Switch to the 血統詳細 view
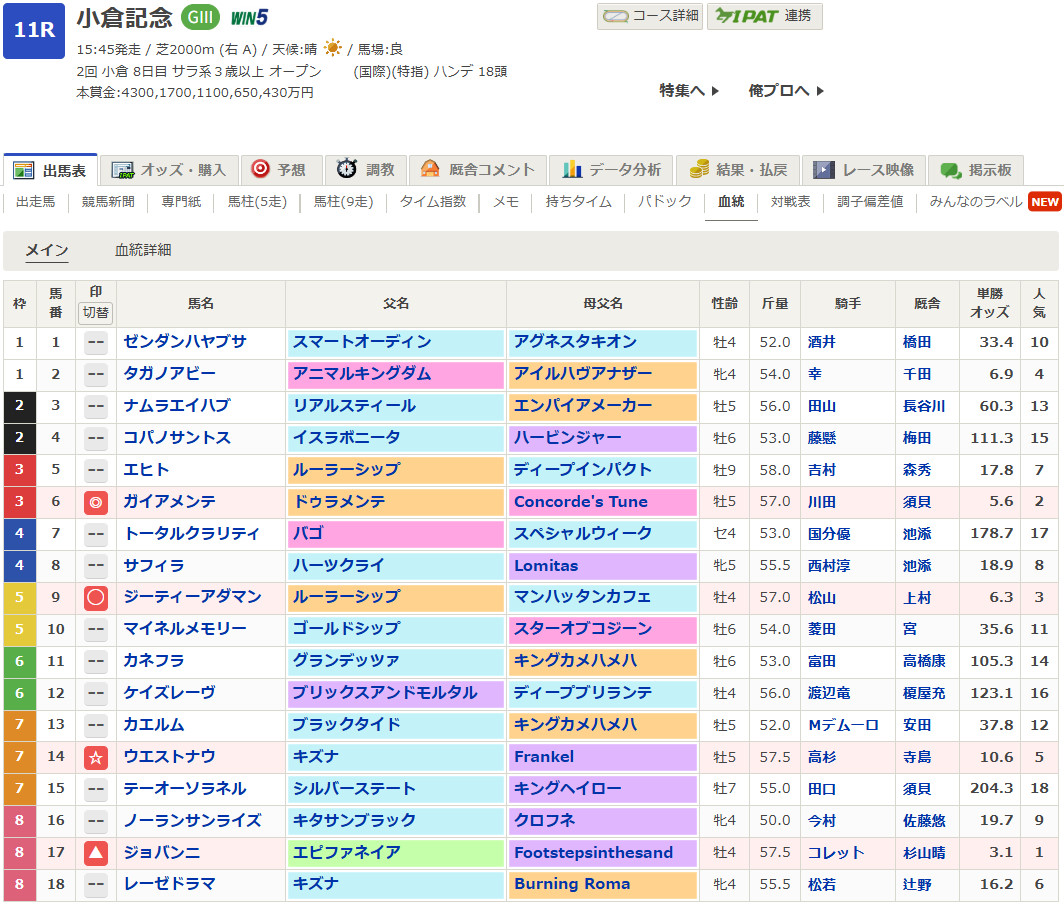The width and height of the screenshot is (1064, 906). coord(142,250)
